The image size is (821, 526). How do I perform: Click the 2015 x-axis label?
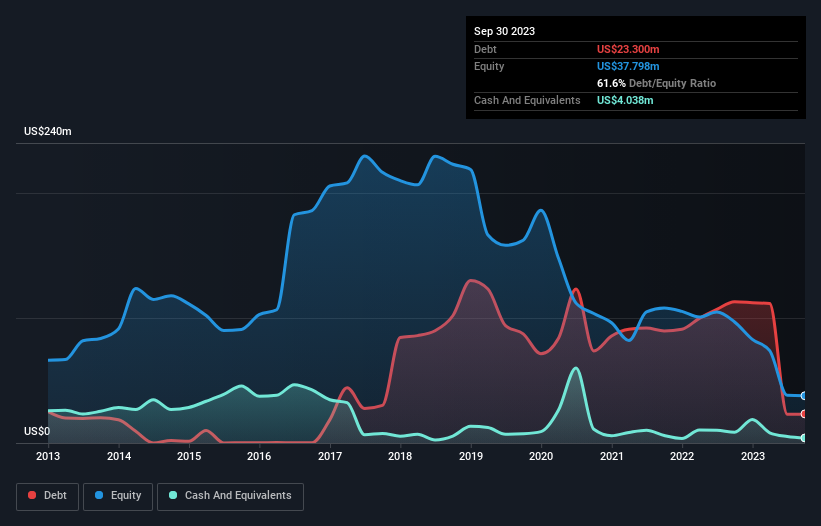coord(189,456)
